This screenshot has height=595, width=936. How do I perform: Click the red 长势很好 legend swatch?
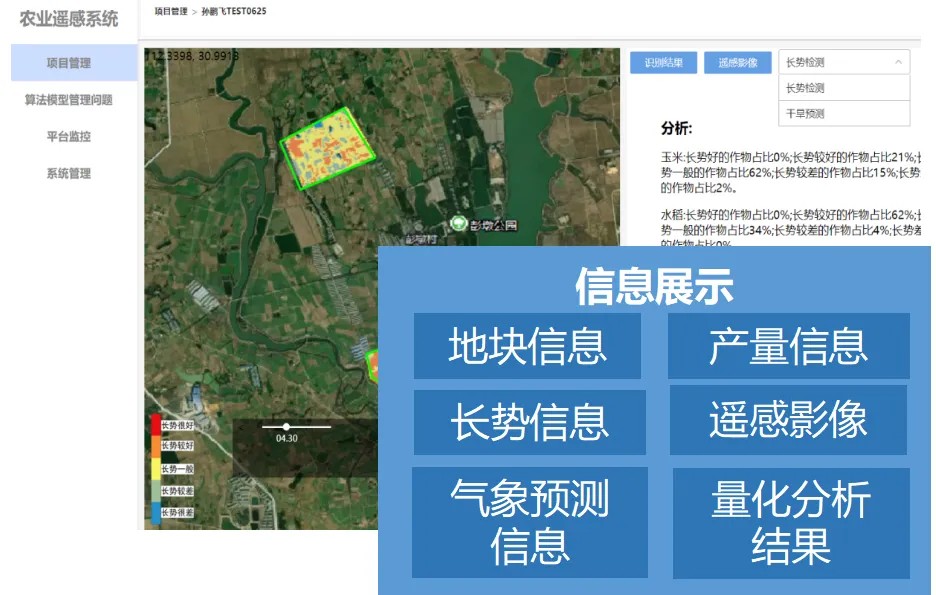click(x=154, y=425)
